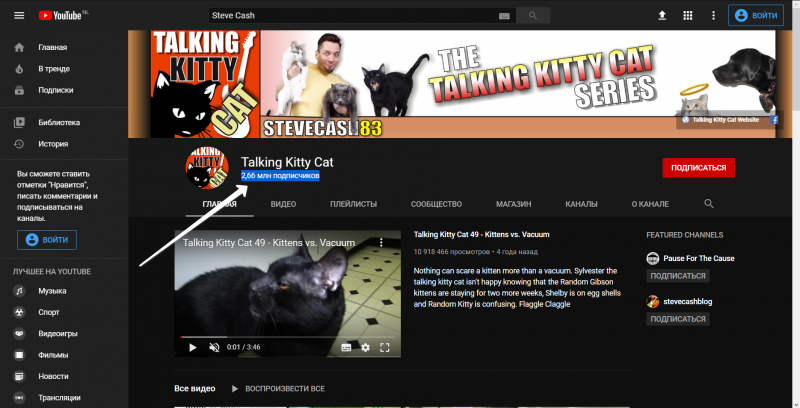Screen dimensions: 800x408
Task: Open the video player three-dot menu
Action: click(x=381, y=243)
